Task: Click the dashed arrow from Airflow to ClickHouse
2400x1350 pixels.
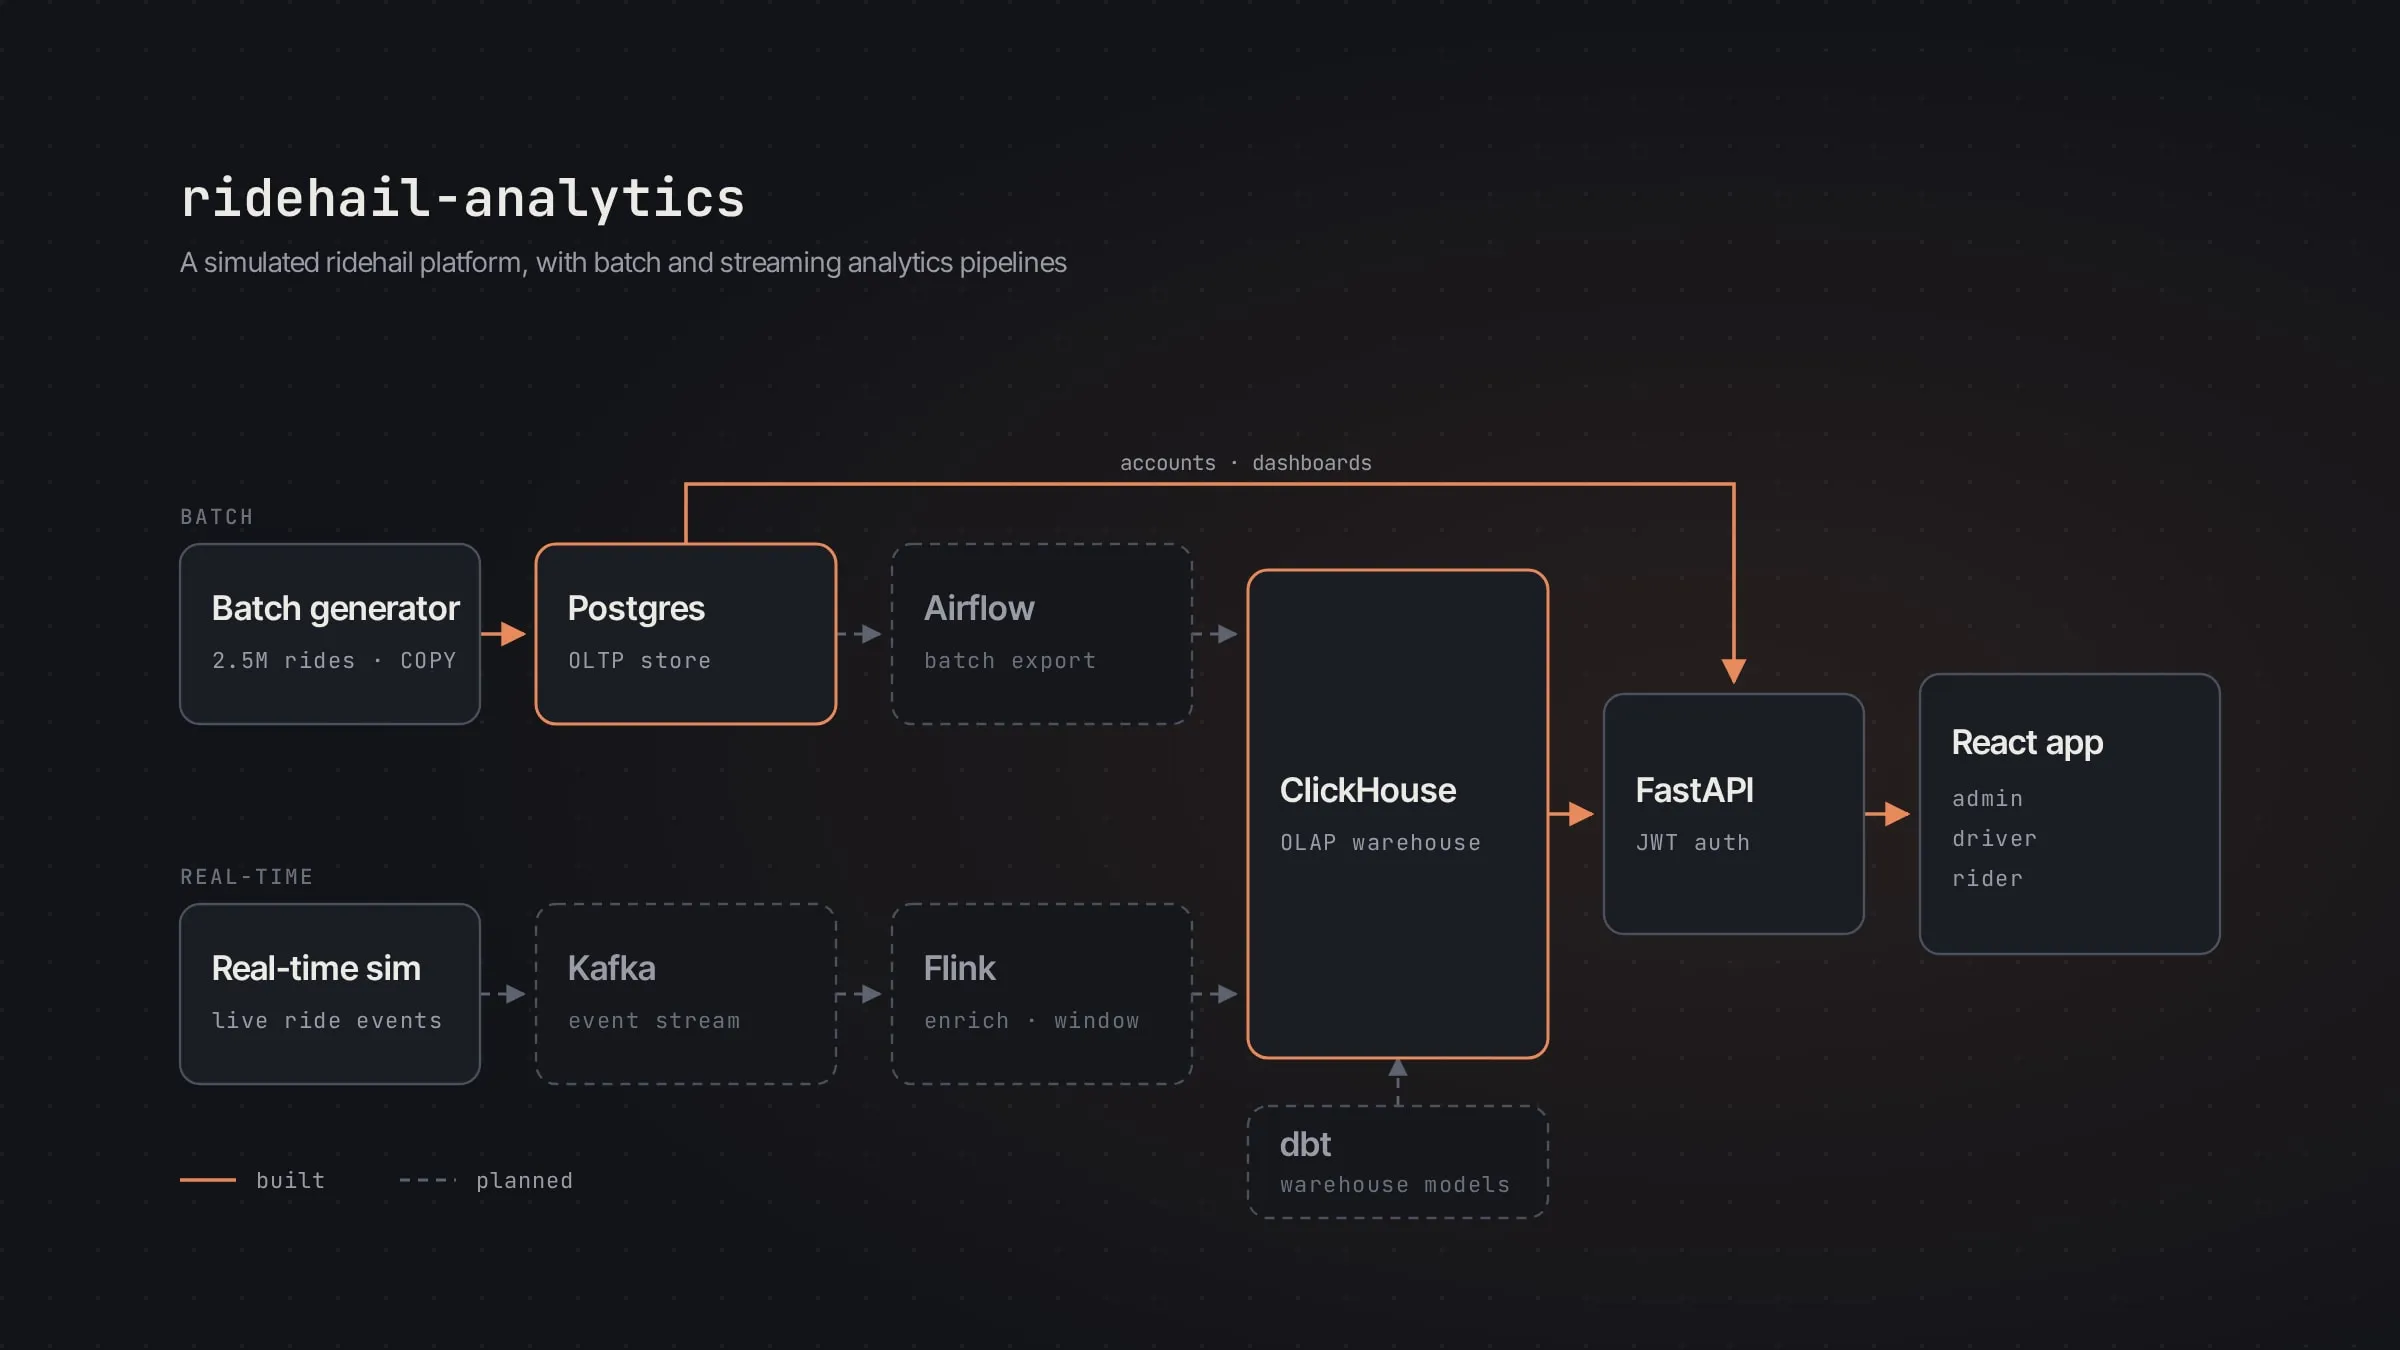Action: pos(1216,634)
